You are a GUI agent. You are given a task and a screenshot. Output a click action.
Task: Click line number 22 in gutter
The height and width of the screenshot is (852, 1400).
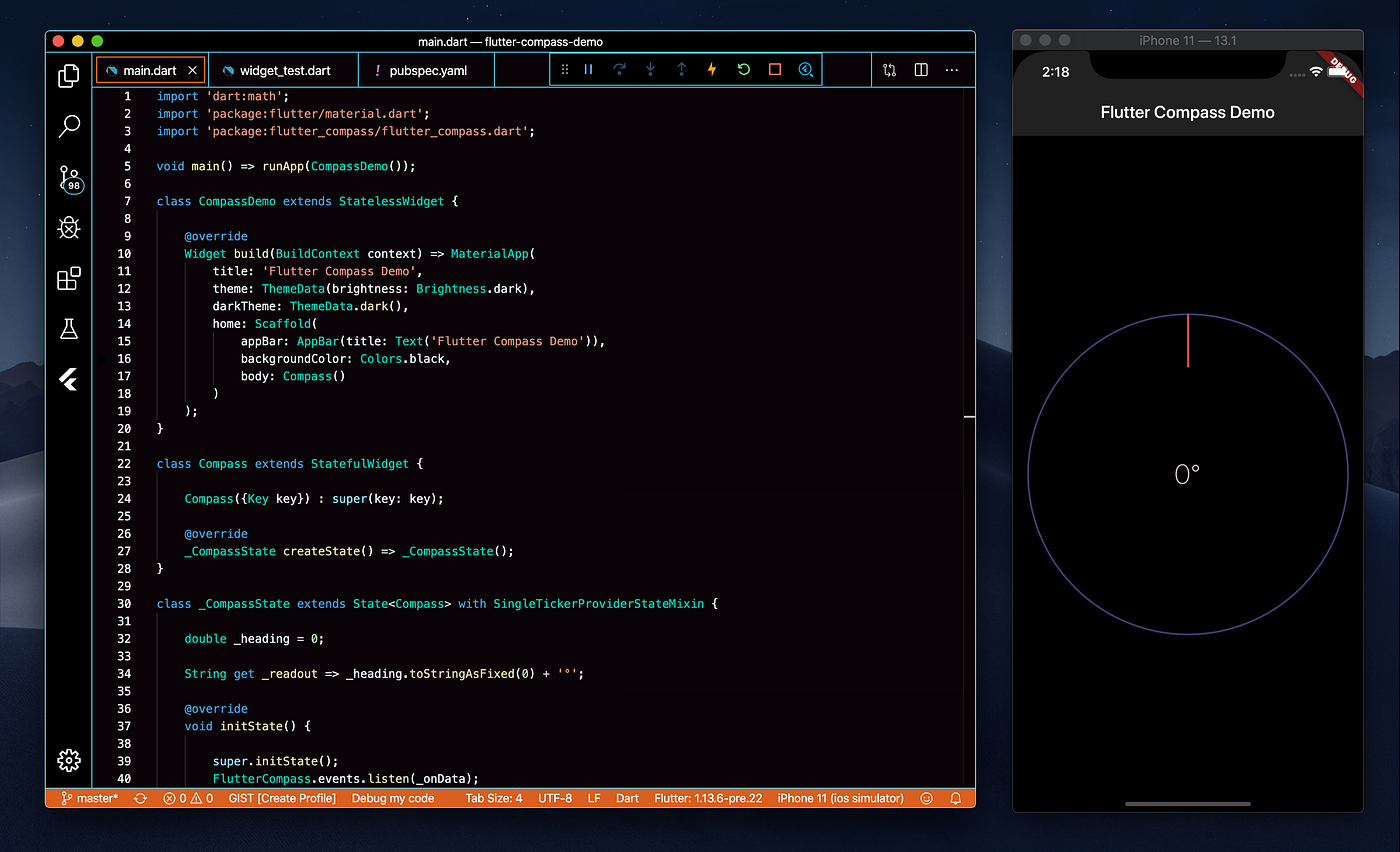(x=124, y=464)
